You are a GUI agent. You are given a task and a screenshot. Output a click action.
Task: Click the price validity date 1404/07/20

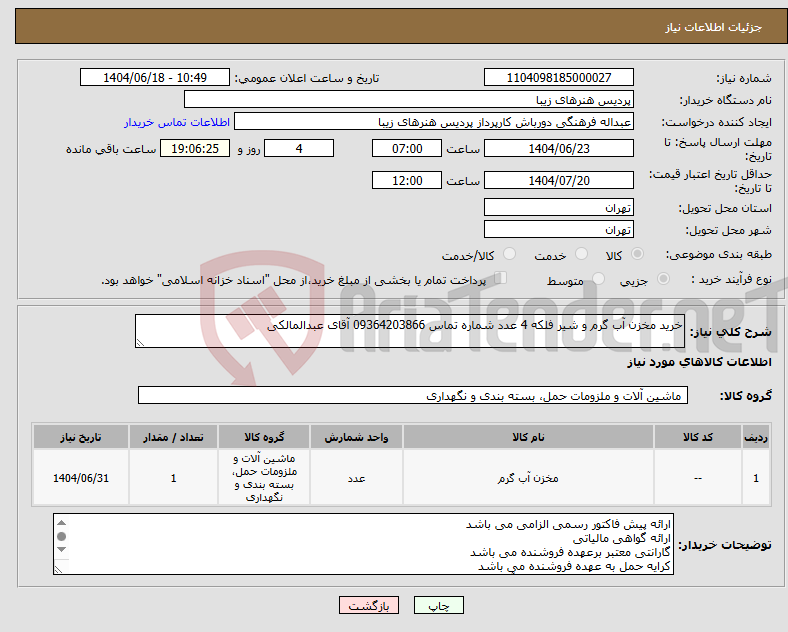click(558, 180)
